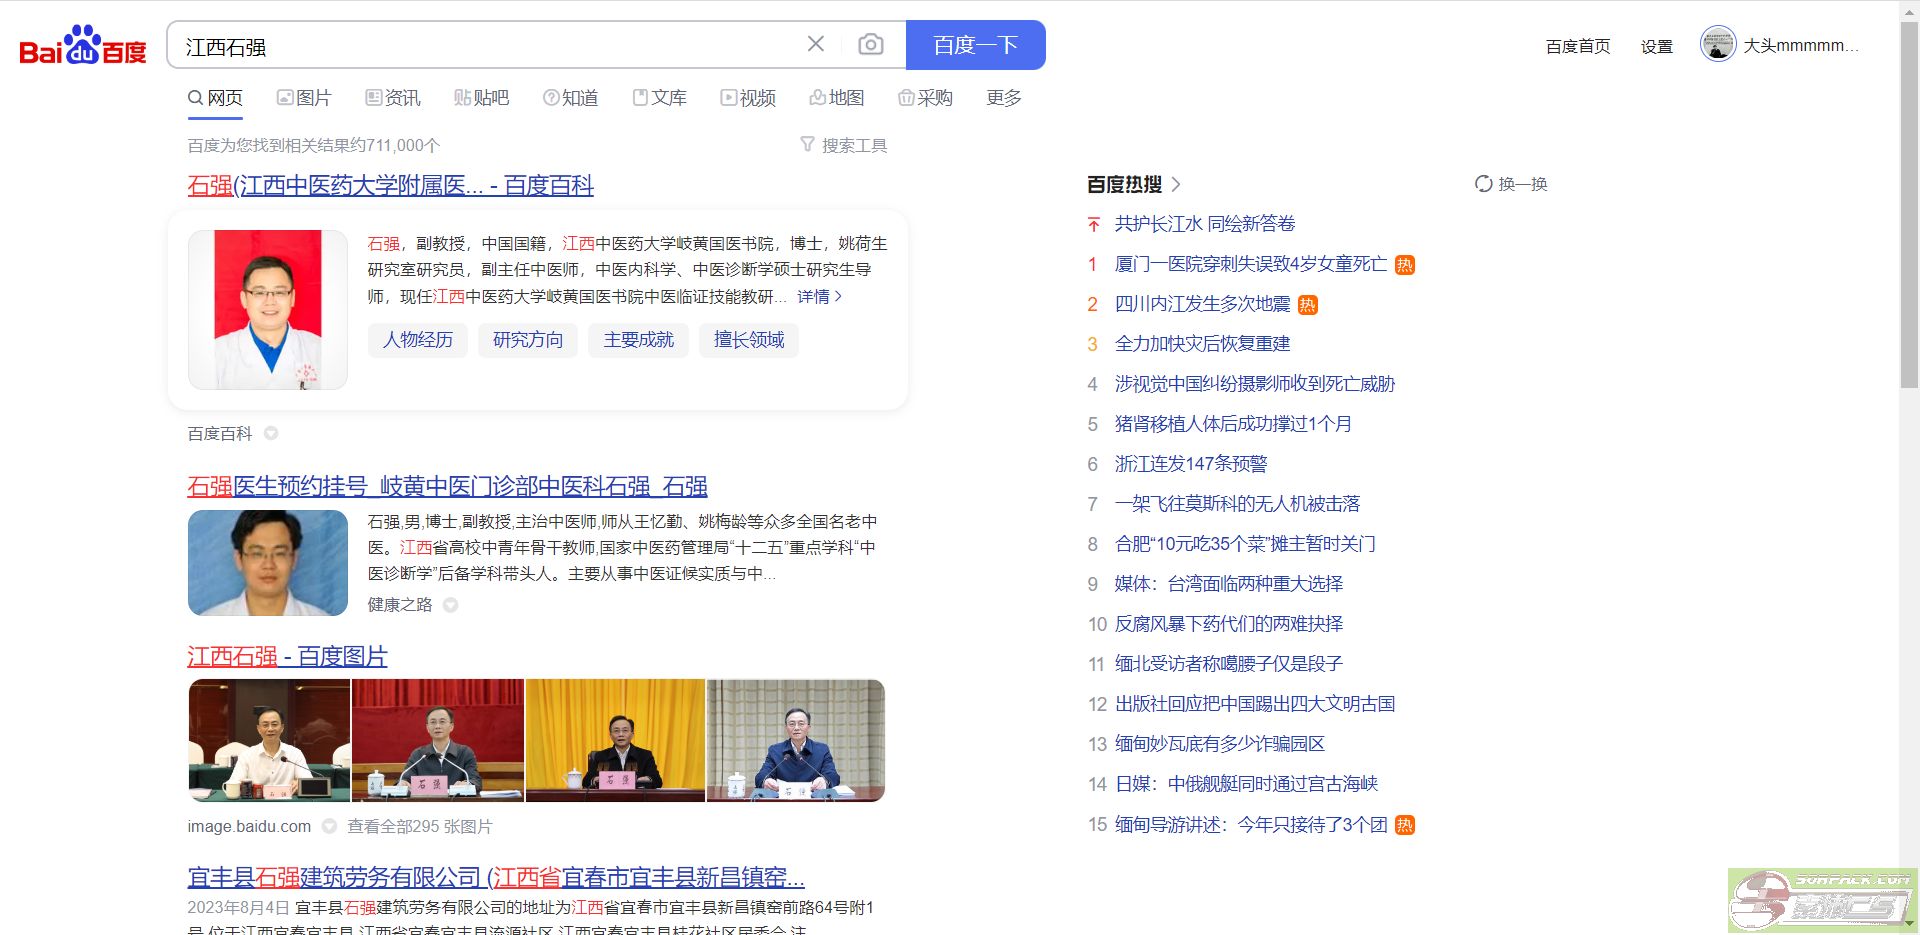Open 搜索工具 filter

[x=844, y=145]
